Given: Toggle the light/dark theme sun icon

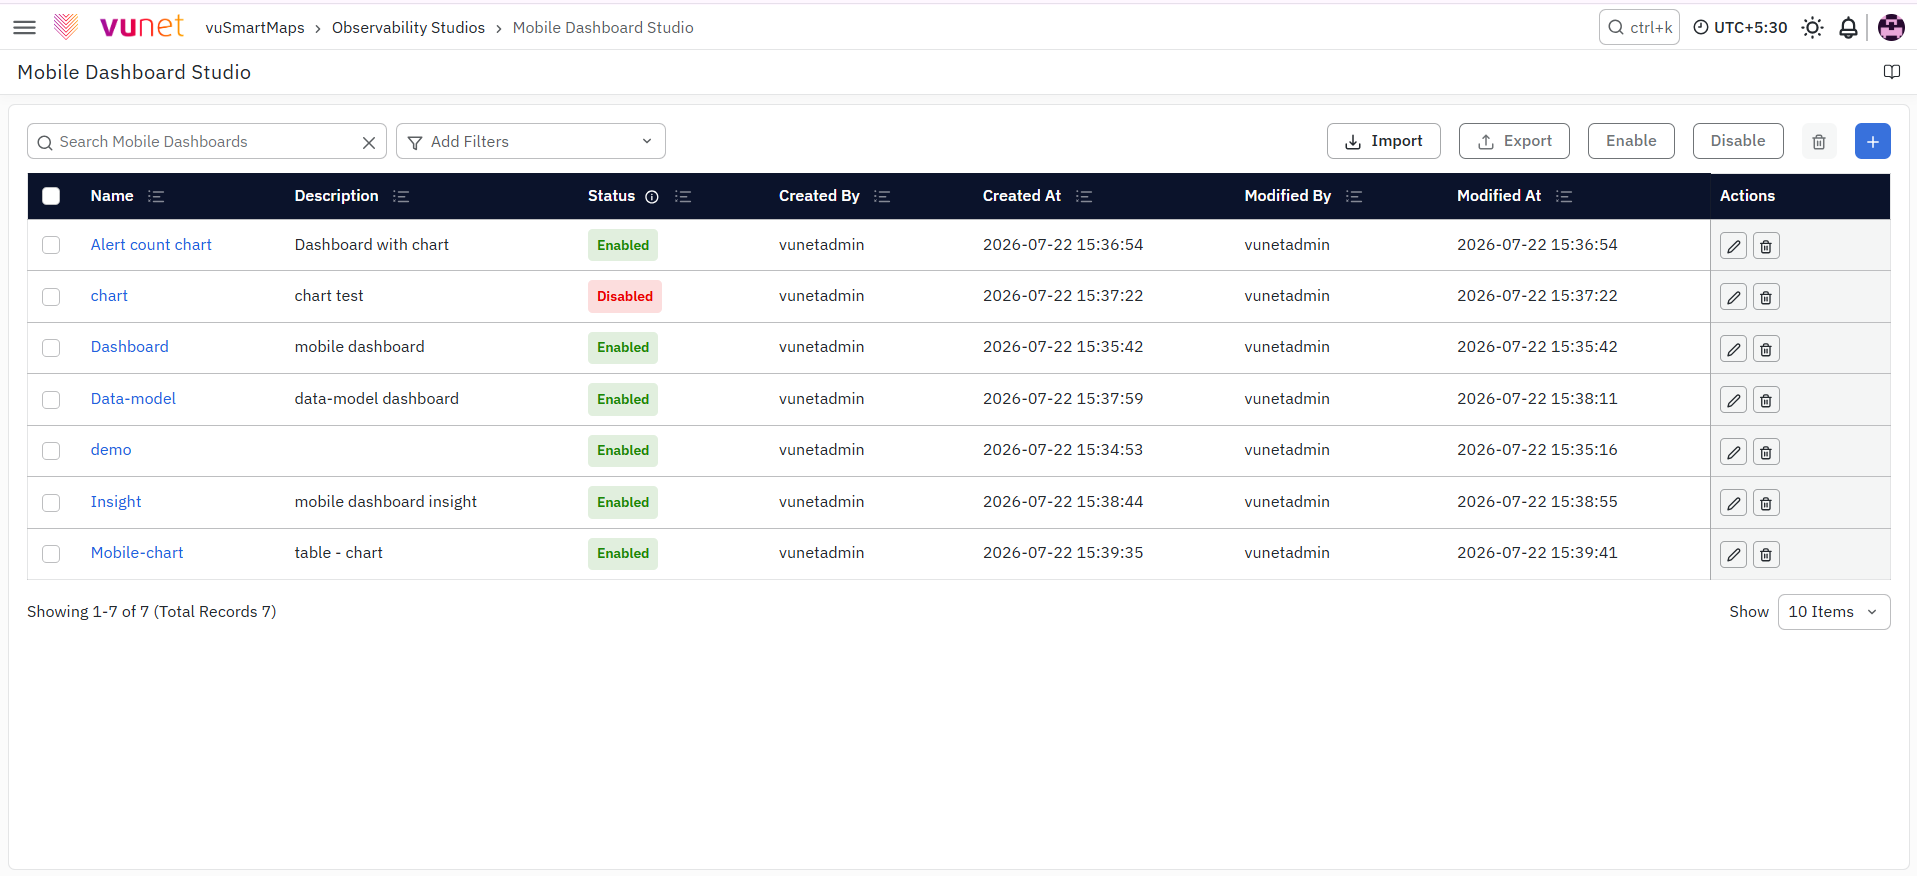Looking at the screenshot, I should (1812, 28).
